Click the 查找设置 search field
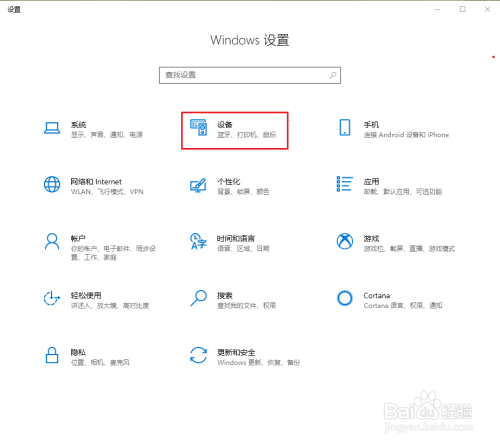Viewport: 500px width, 444px height. click(x=250, y=75)
